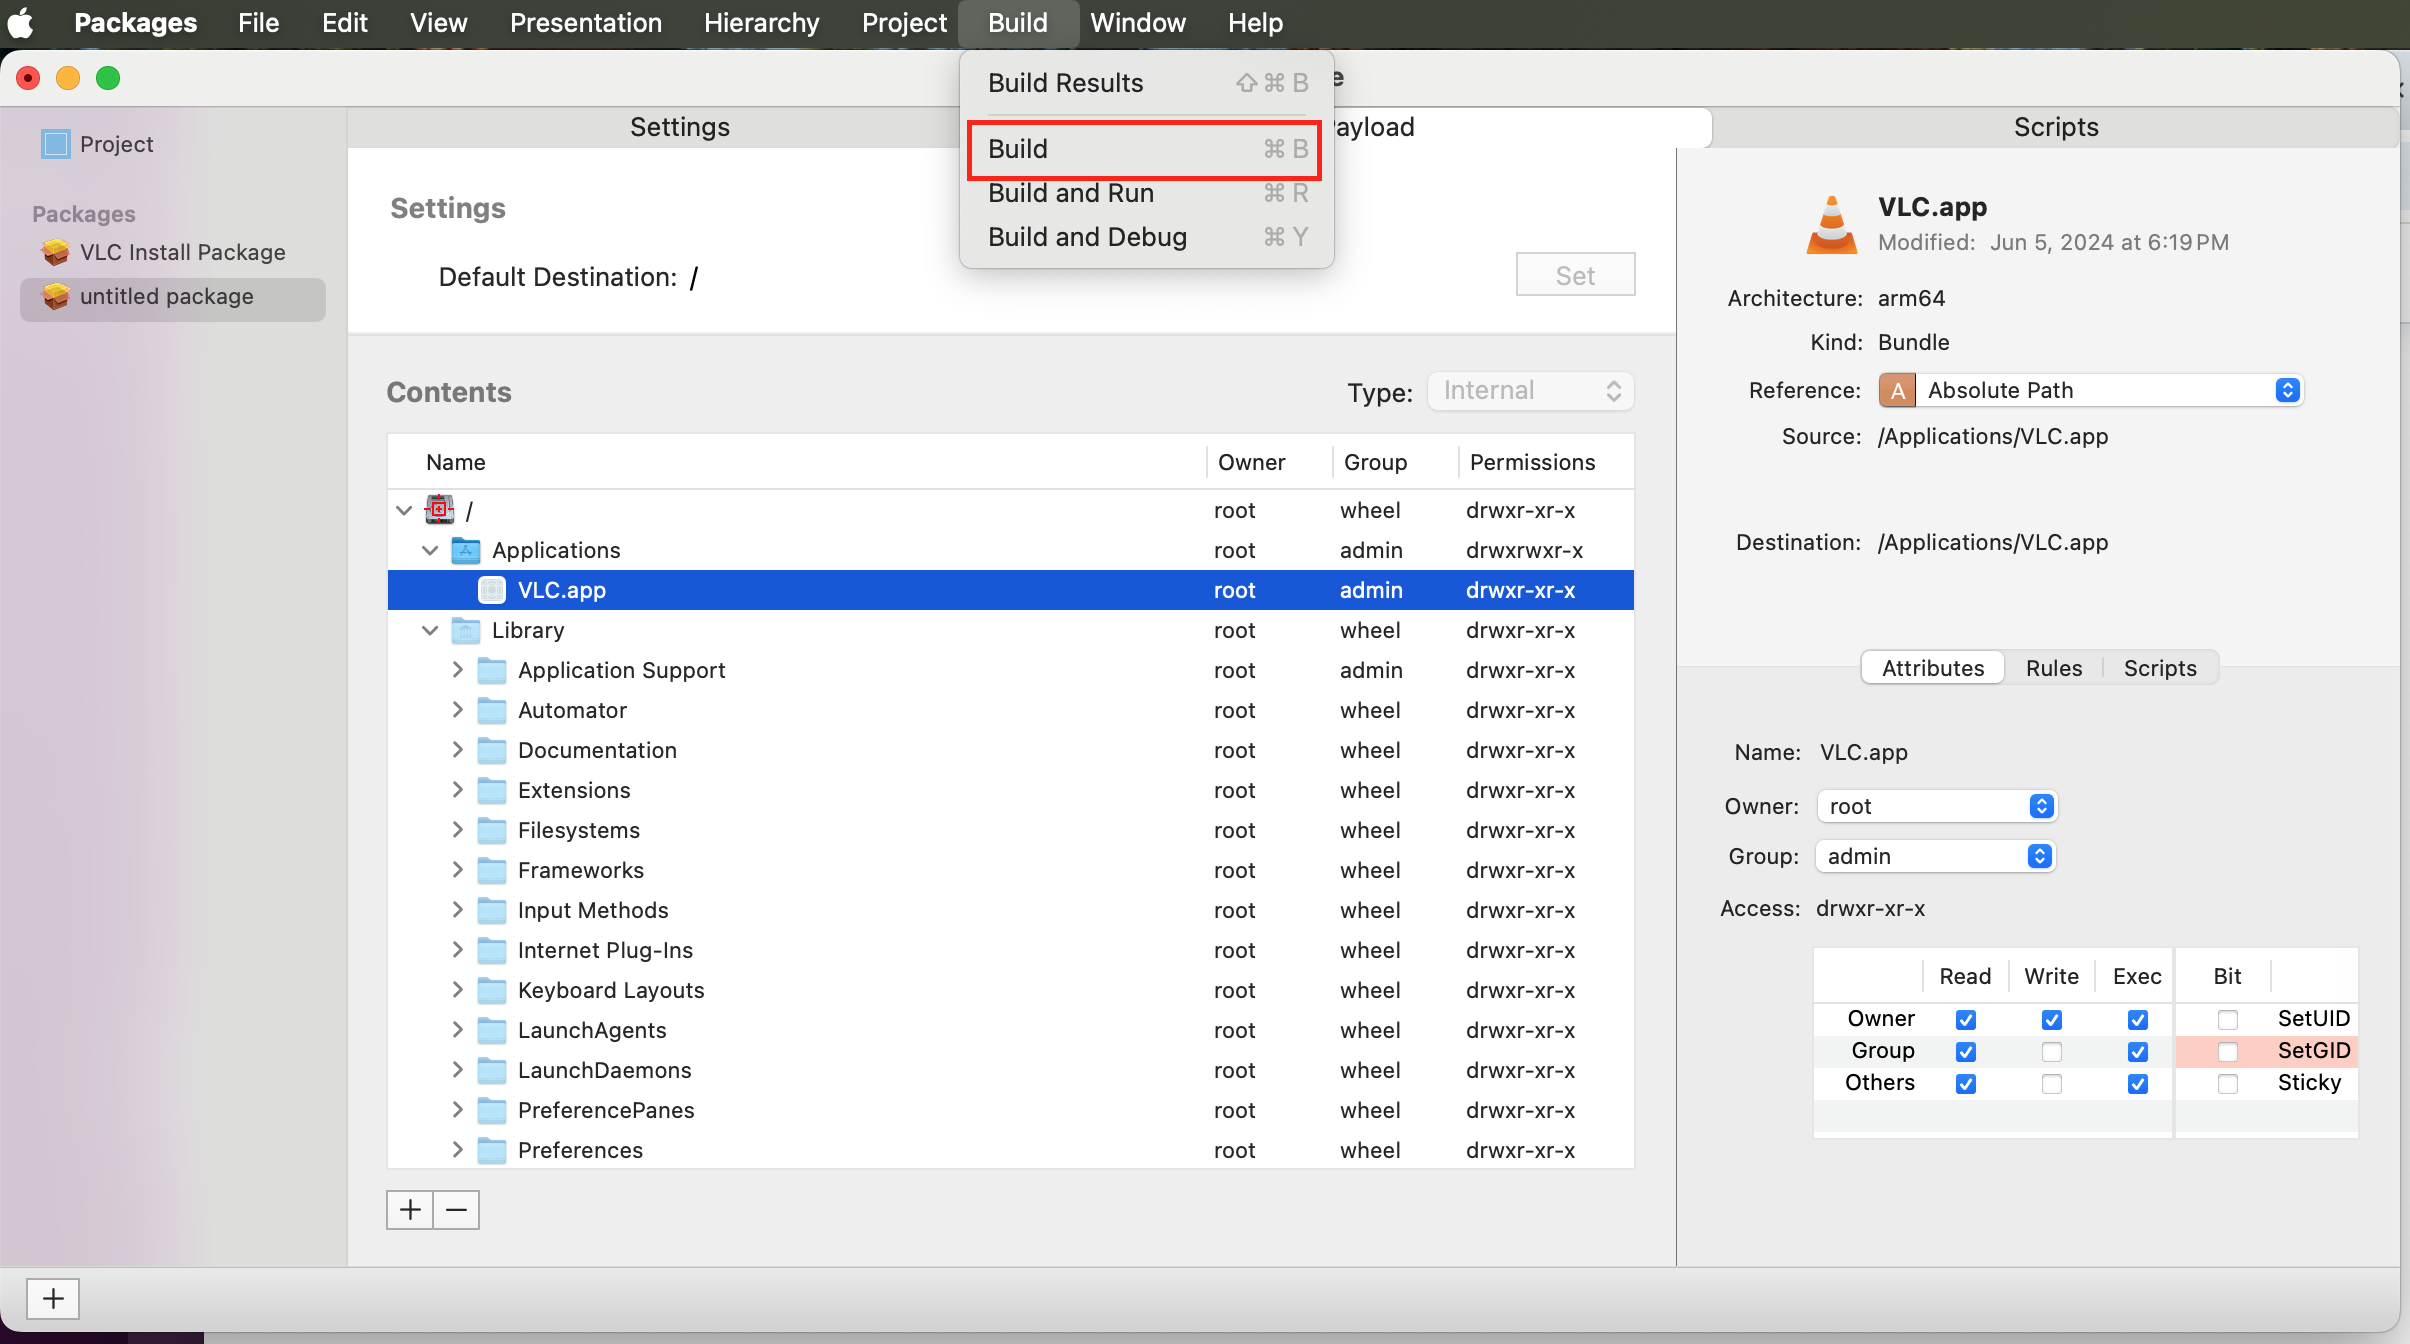
Task: Click the Permissions column header
Action: click(x=1546, y=462)
